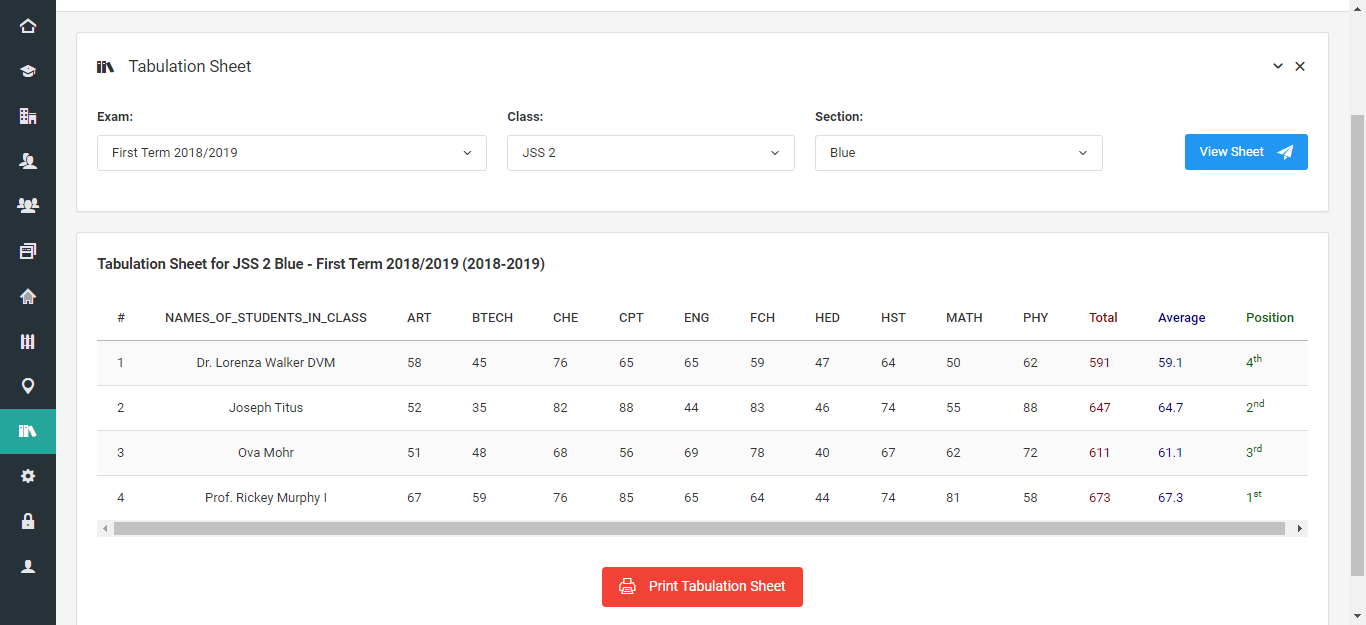This screenshot has height=625, width=1366.
Task: Click the BTECH column header
Action: [492, 318]
